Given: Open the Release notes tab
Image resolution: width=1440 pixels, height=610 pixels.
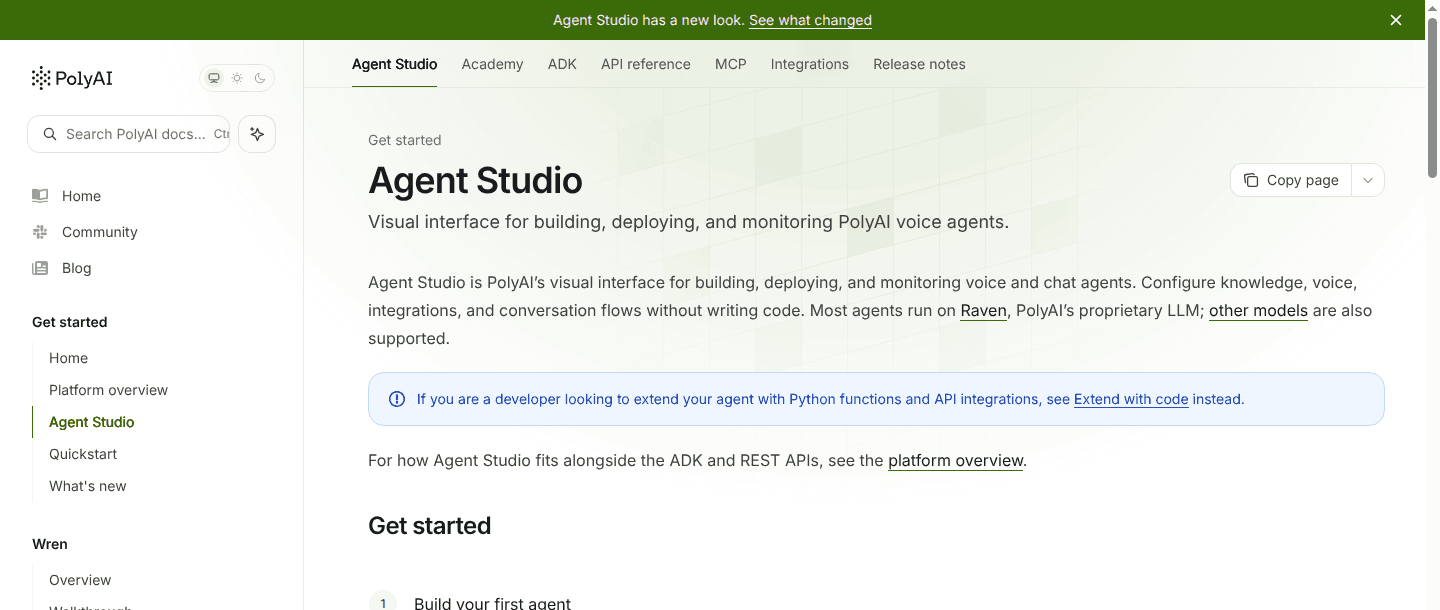Looking at the screenshot, I should point(919,64).
